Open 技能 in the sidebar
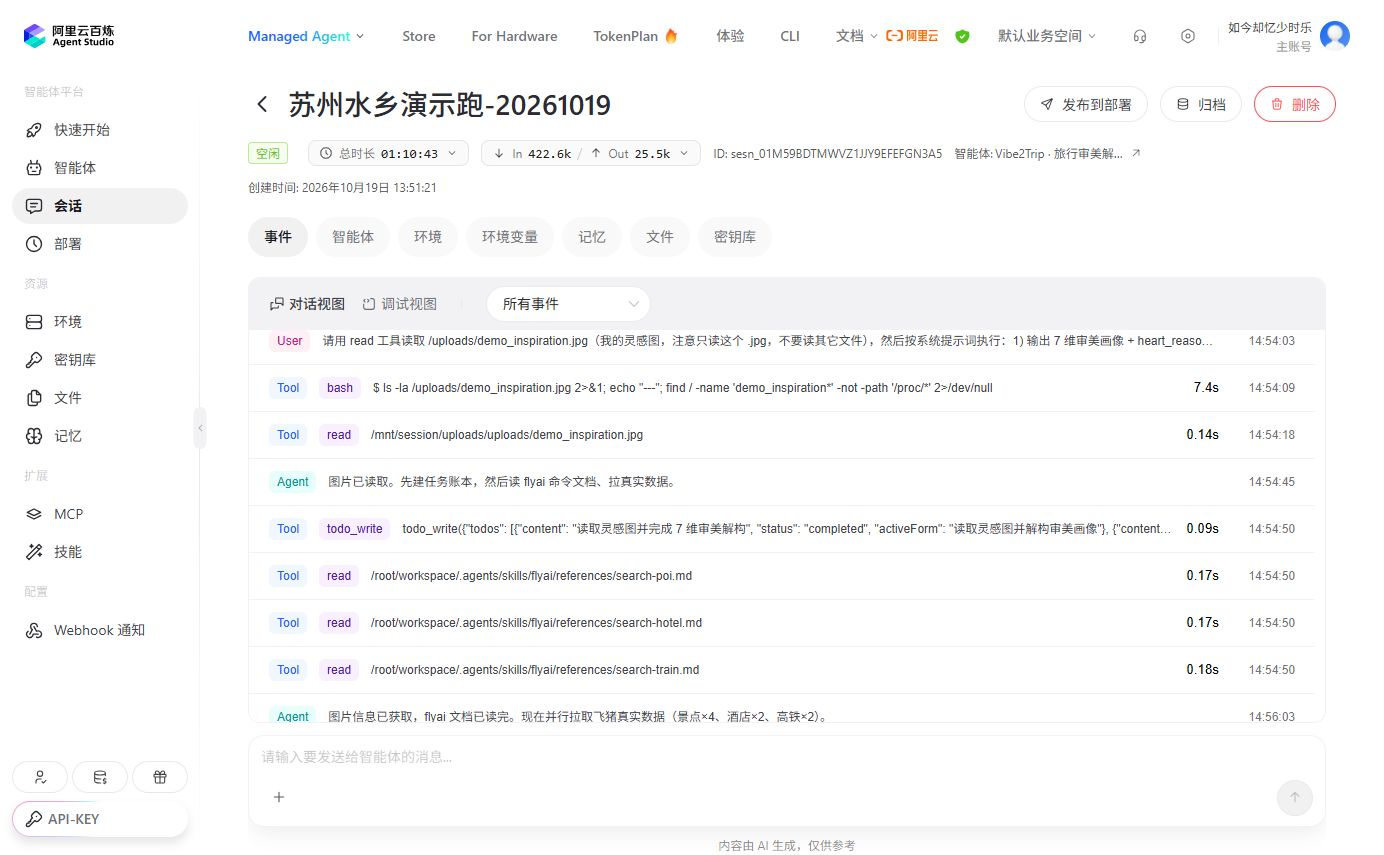This screenshot has height=855, width=1384. [100, 552]
